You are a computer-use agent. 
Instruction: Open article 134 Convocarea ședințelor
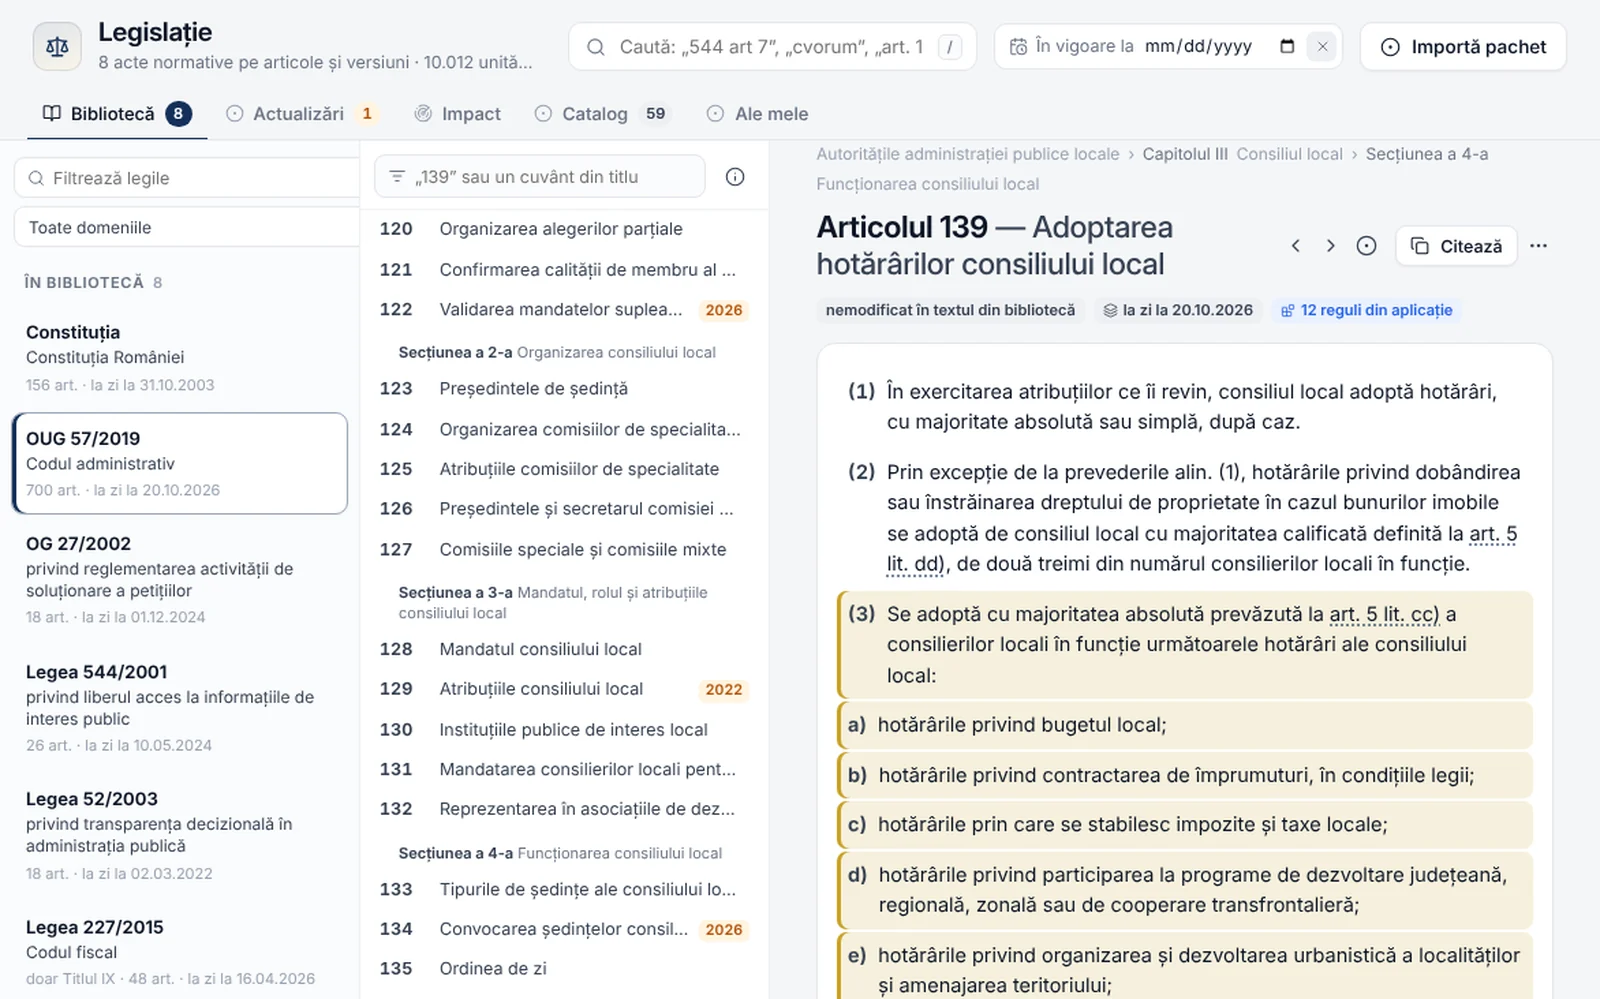(x=563, y=929)
